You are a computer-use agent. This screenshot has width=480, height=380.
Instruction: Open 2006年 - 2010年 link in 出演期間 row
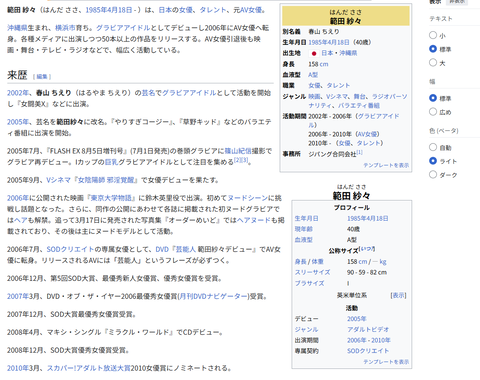[x=369, y=340]
